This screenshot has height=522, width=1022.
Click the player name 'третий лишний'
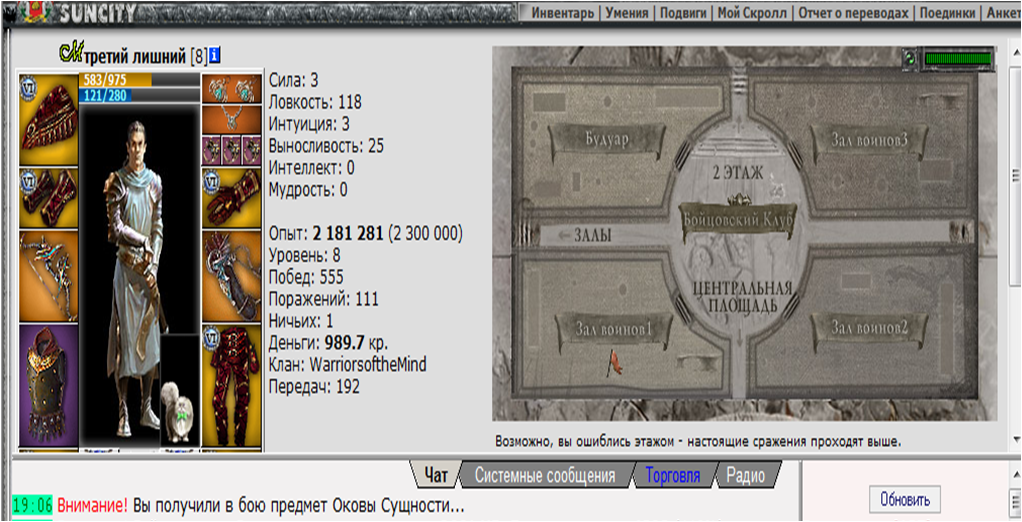(133, 57)
